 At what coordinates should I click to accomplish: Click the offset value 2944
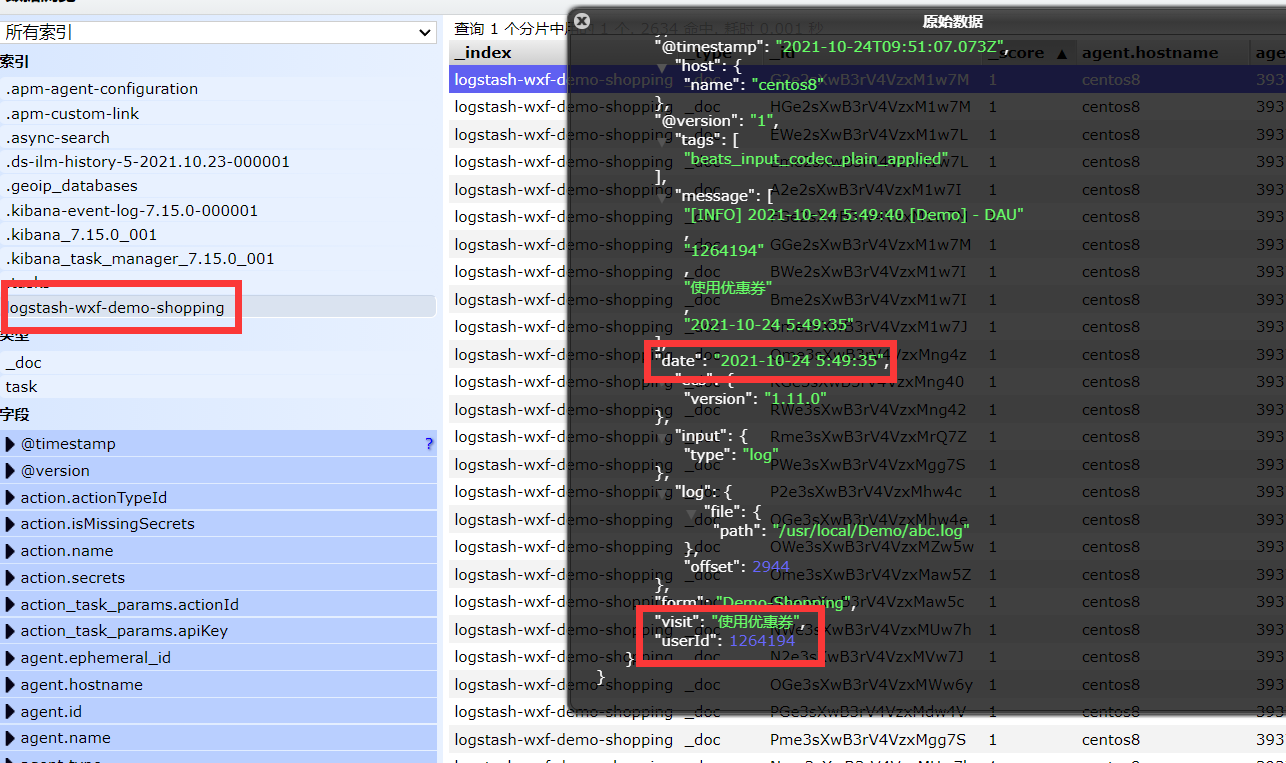click(771, 566)
